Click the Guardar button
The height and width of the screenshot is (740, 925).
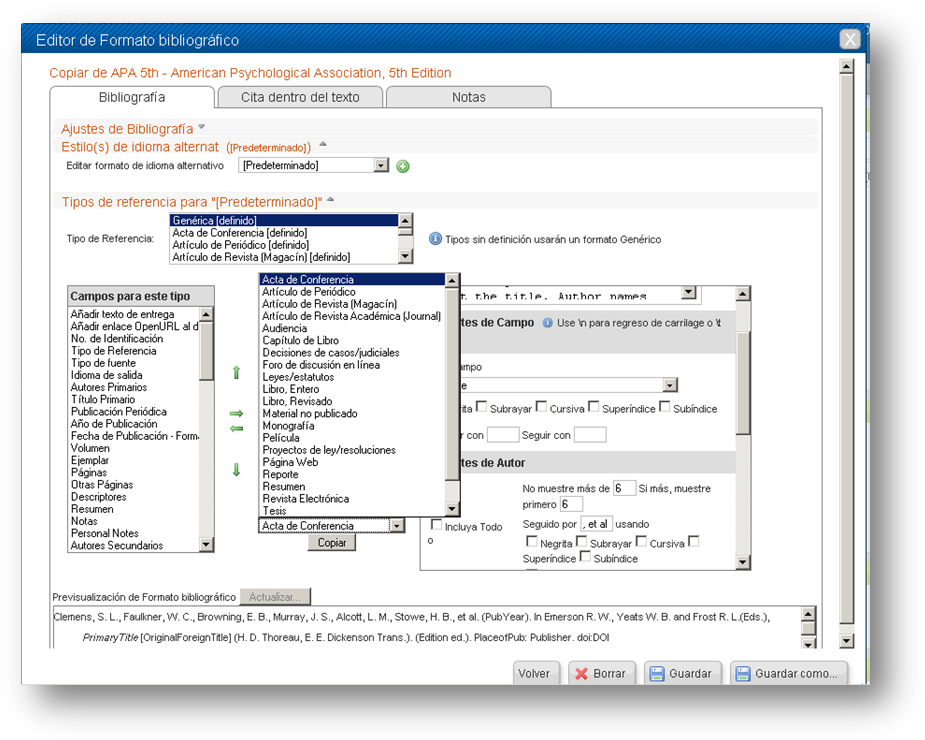pos(682,673)
